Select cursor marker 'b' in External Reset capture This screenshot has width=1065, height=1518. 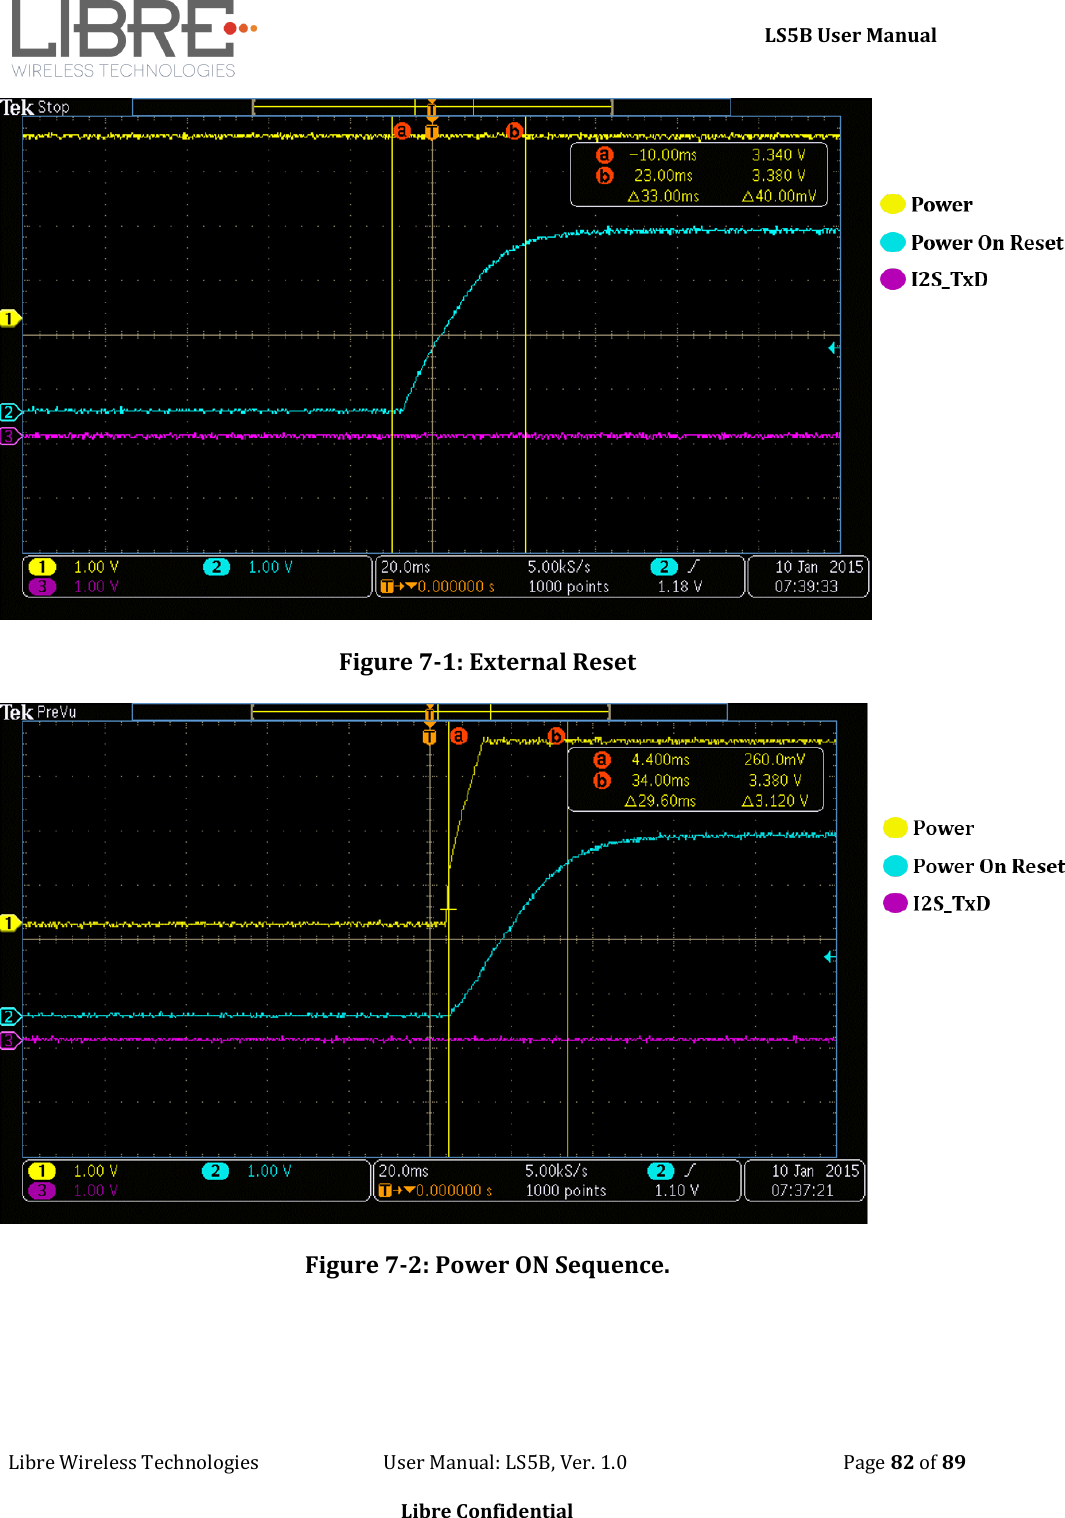point(513,130)
